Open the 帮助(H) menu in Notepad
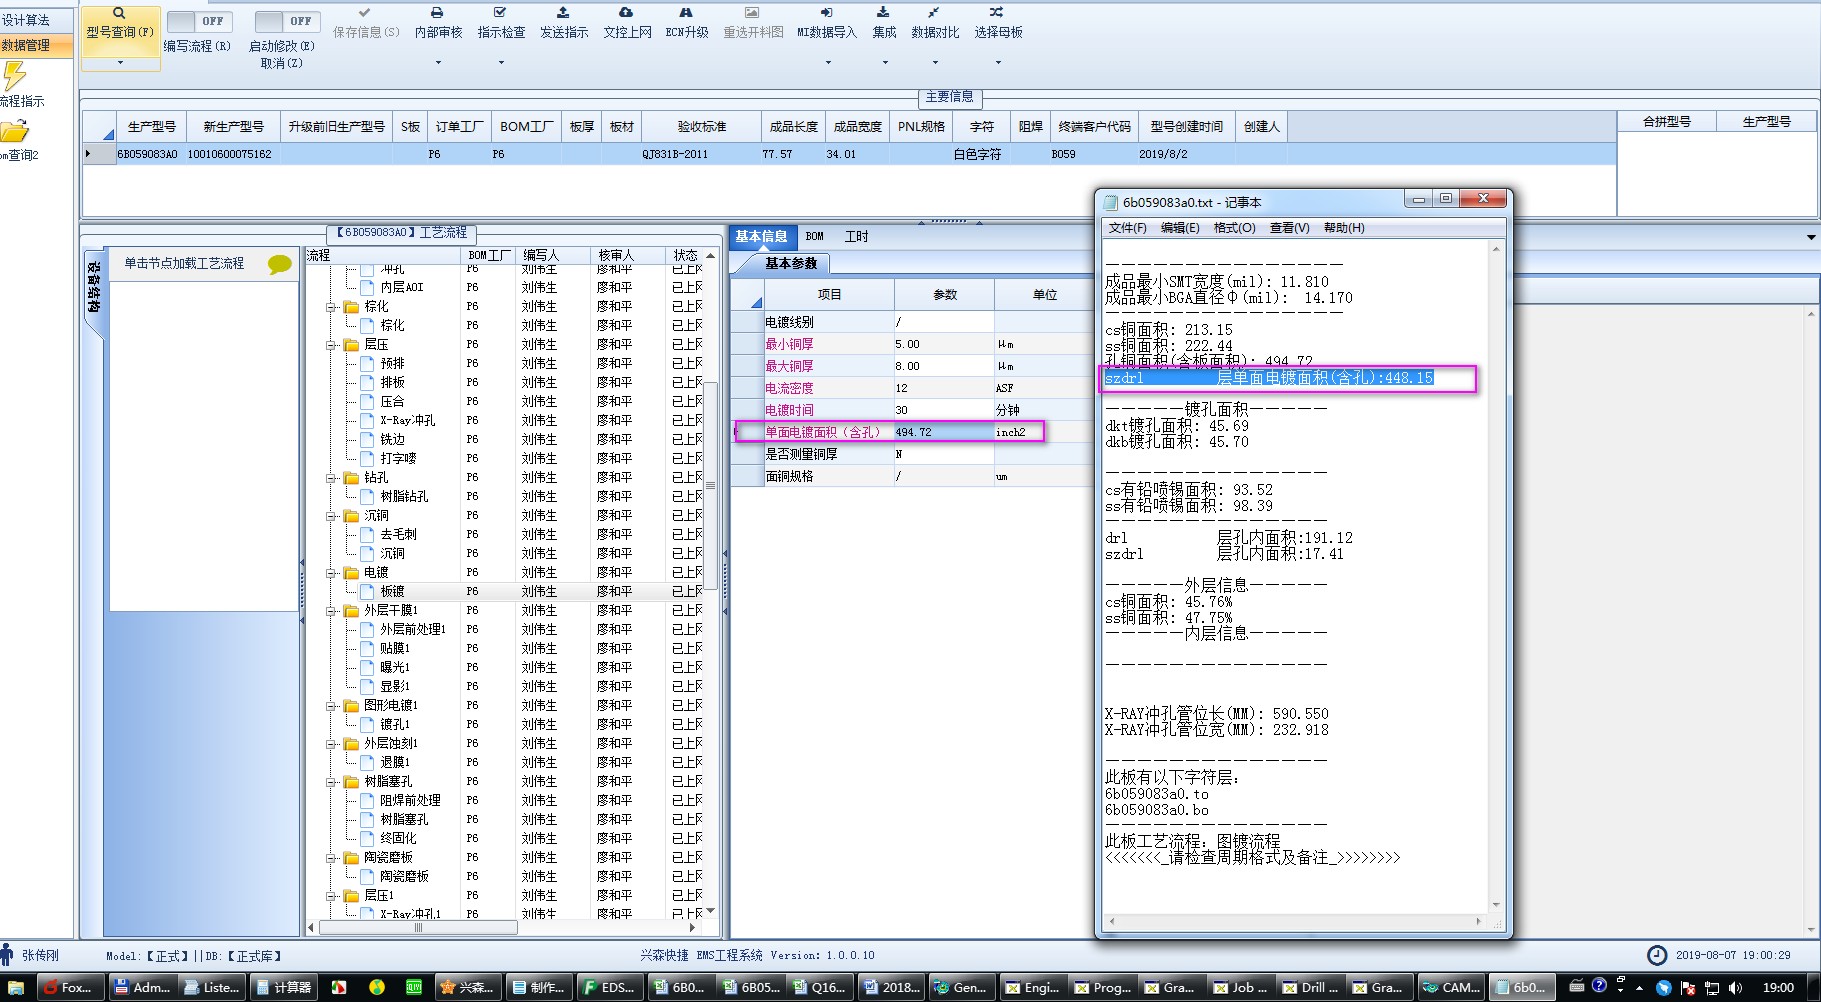 pos(1343,228)
